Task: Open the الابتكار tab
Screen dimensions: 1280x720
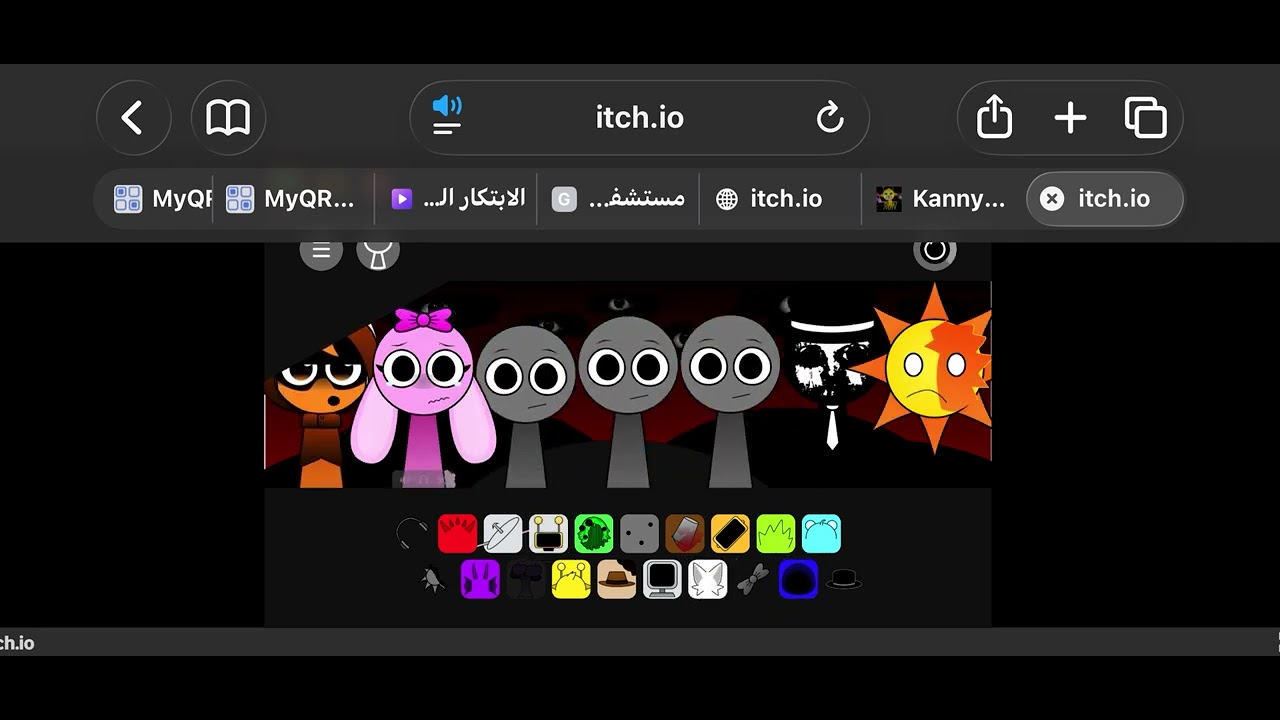Action: [457, 199]
